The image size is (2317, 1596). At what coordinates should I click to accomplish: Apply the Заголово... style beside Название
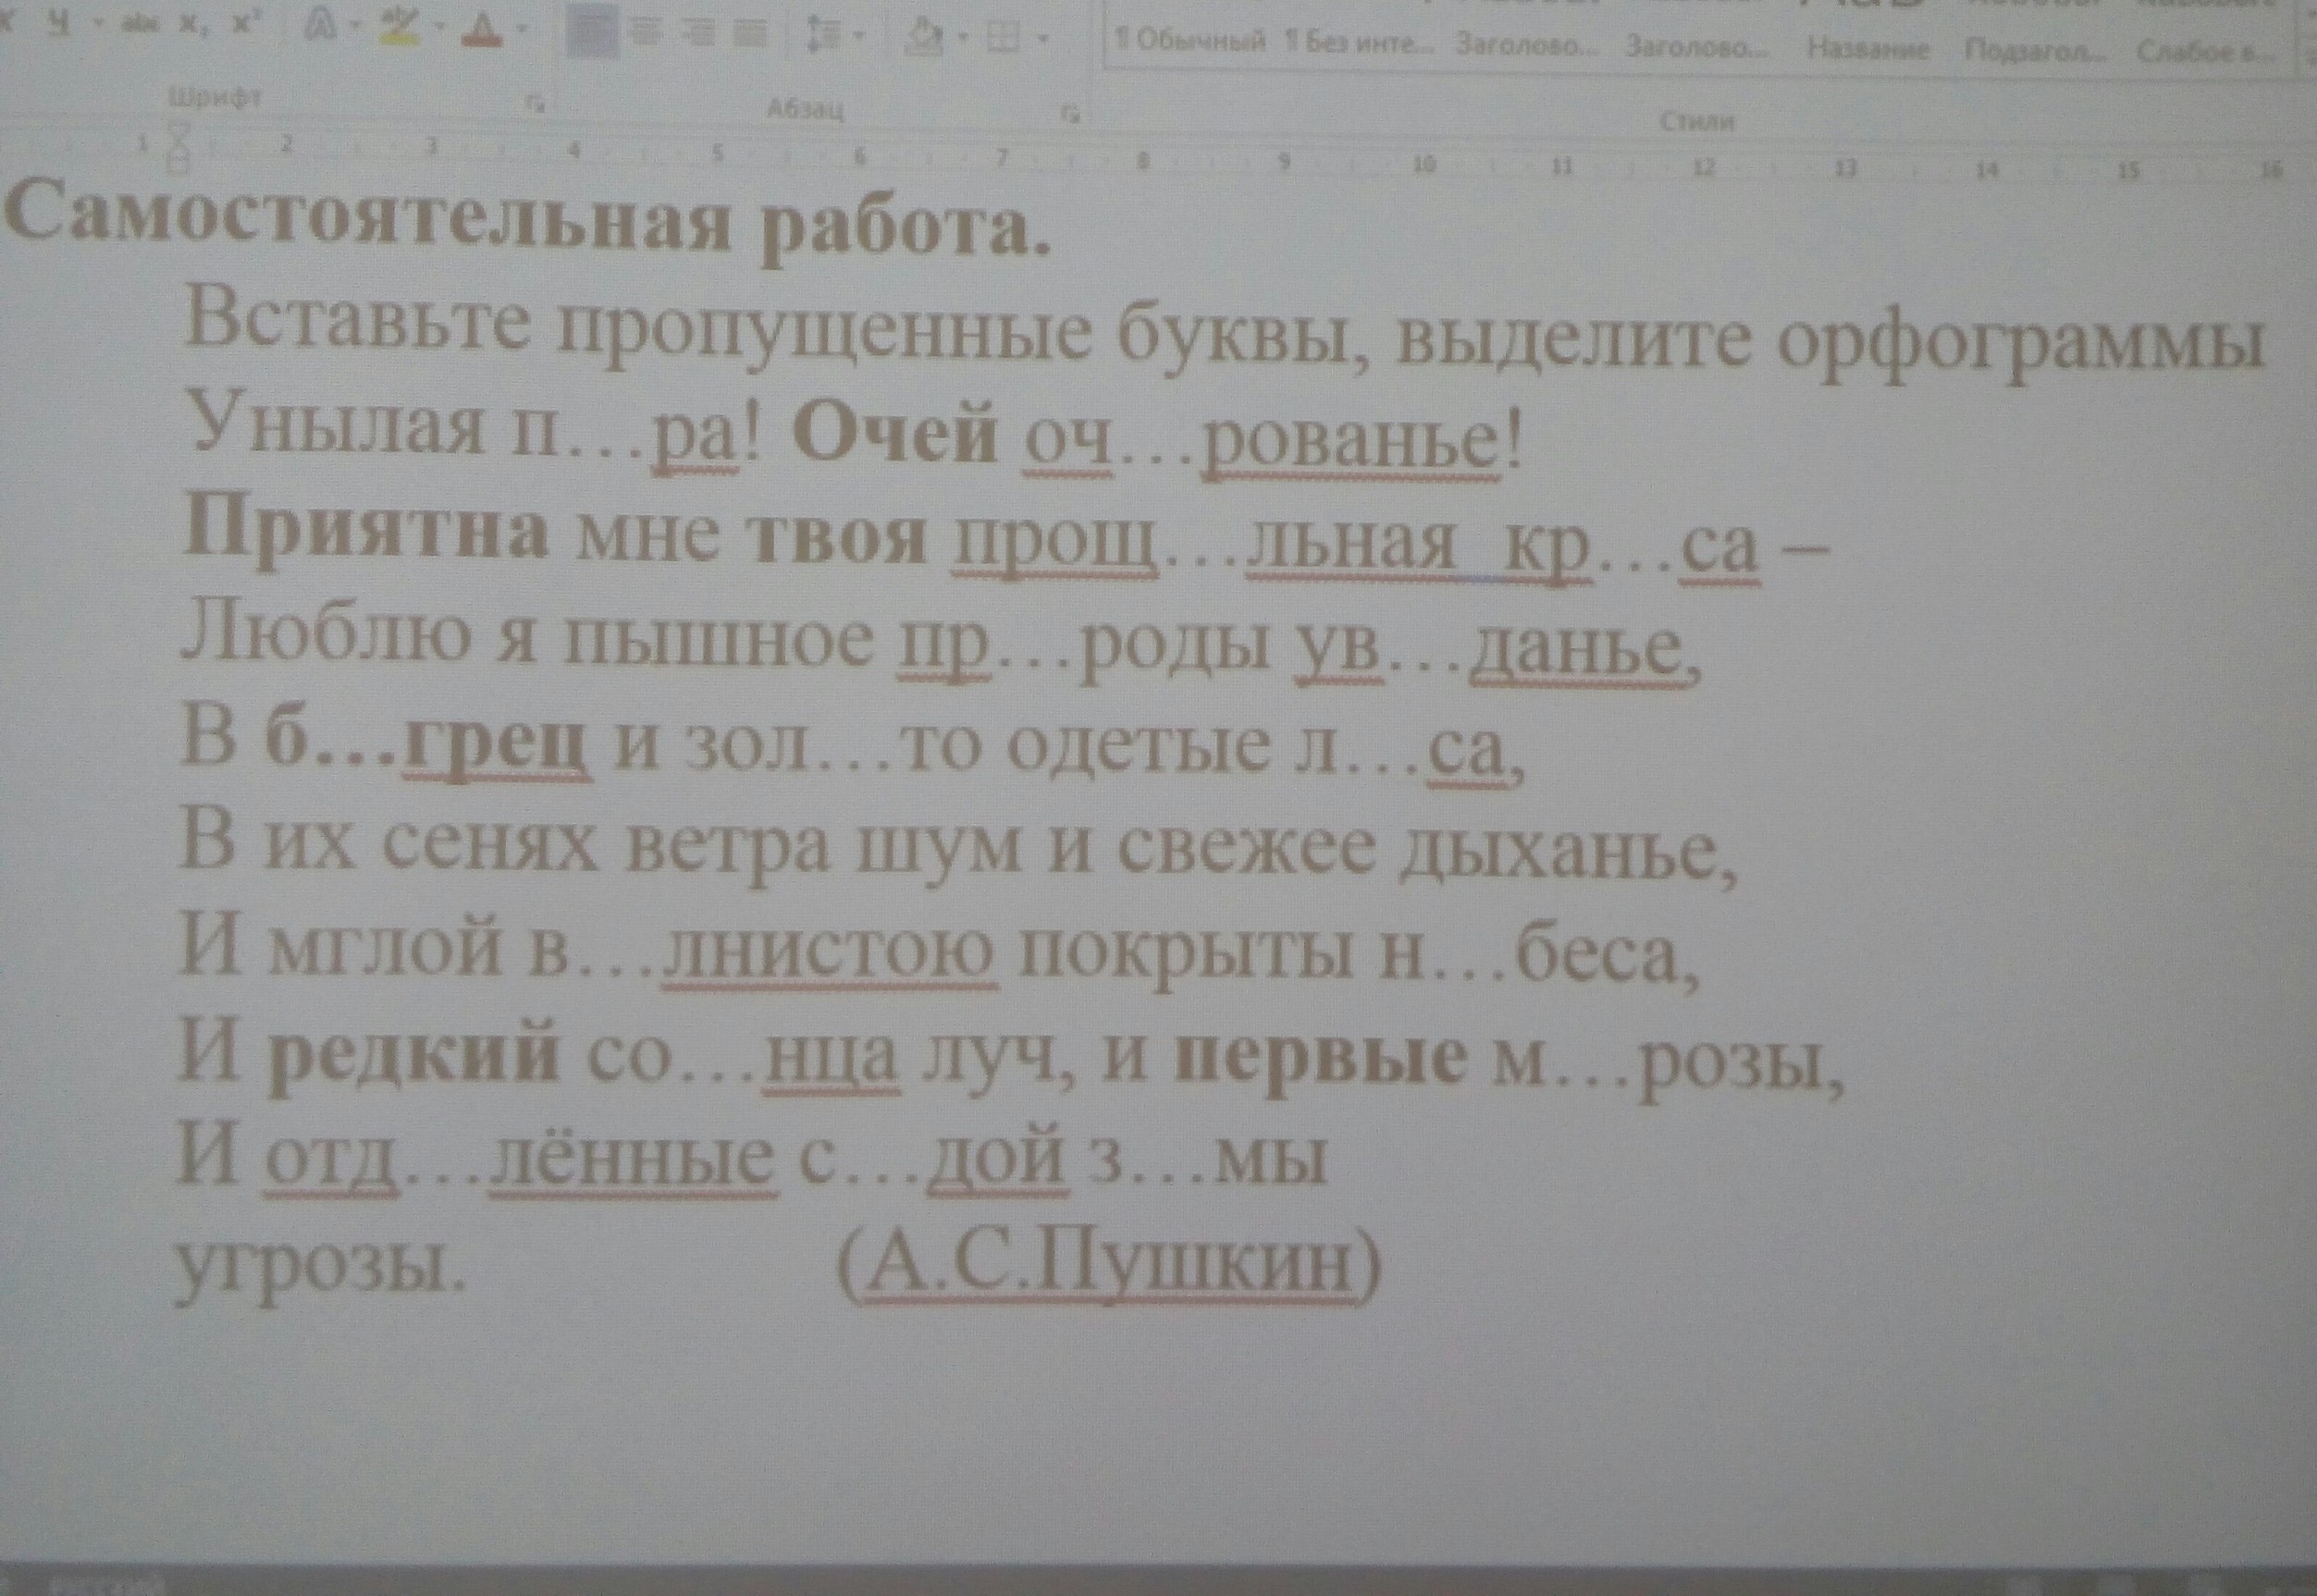point(1696,46)
